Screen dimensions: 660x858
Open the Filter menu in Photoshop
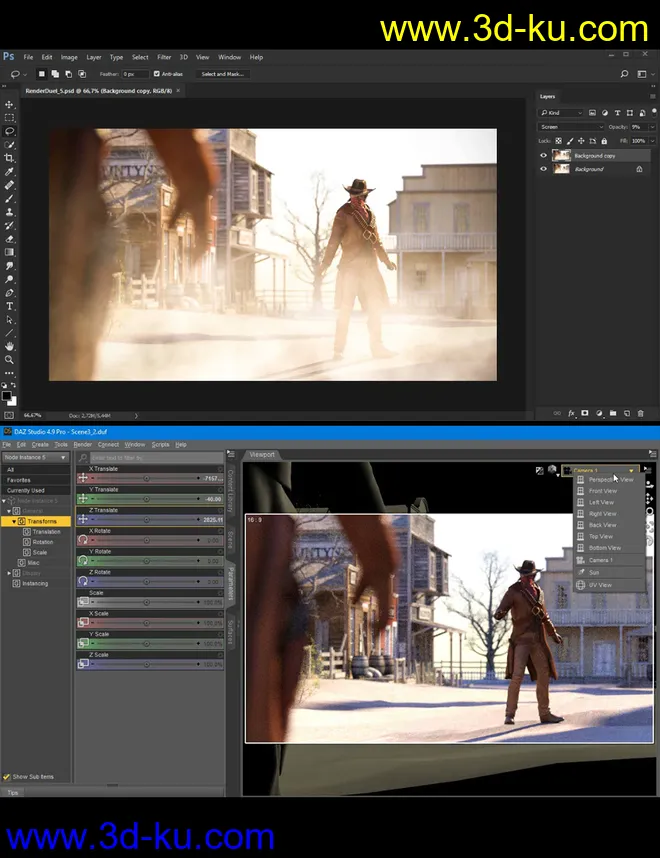[164, 57]
